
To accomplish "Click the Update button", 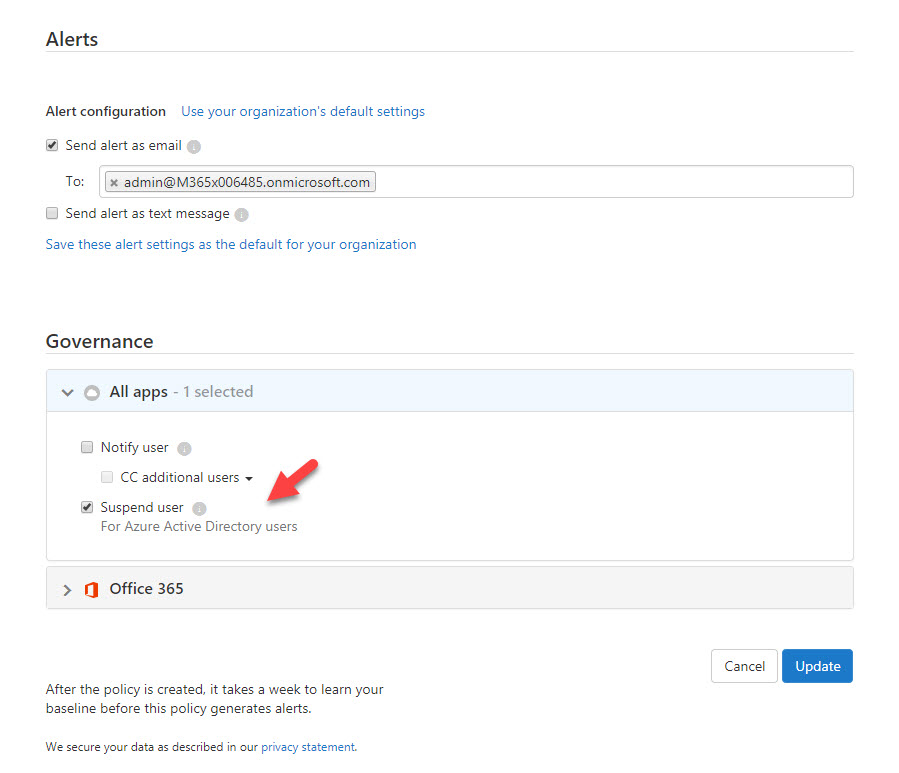I will click(818, 666).
